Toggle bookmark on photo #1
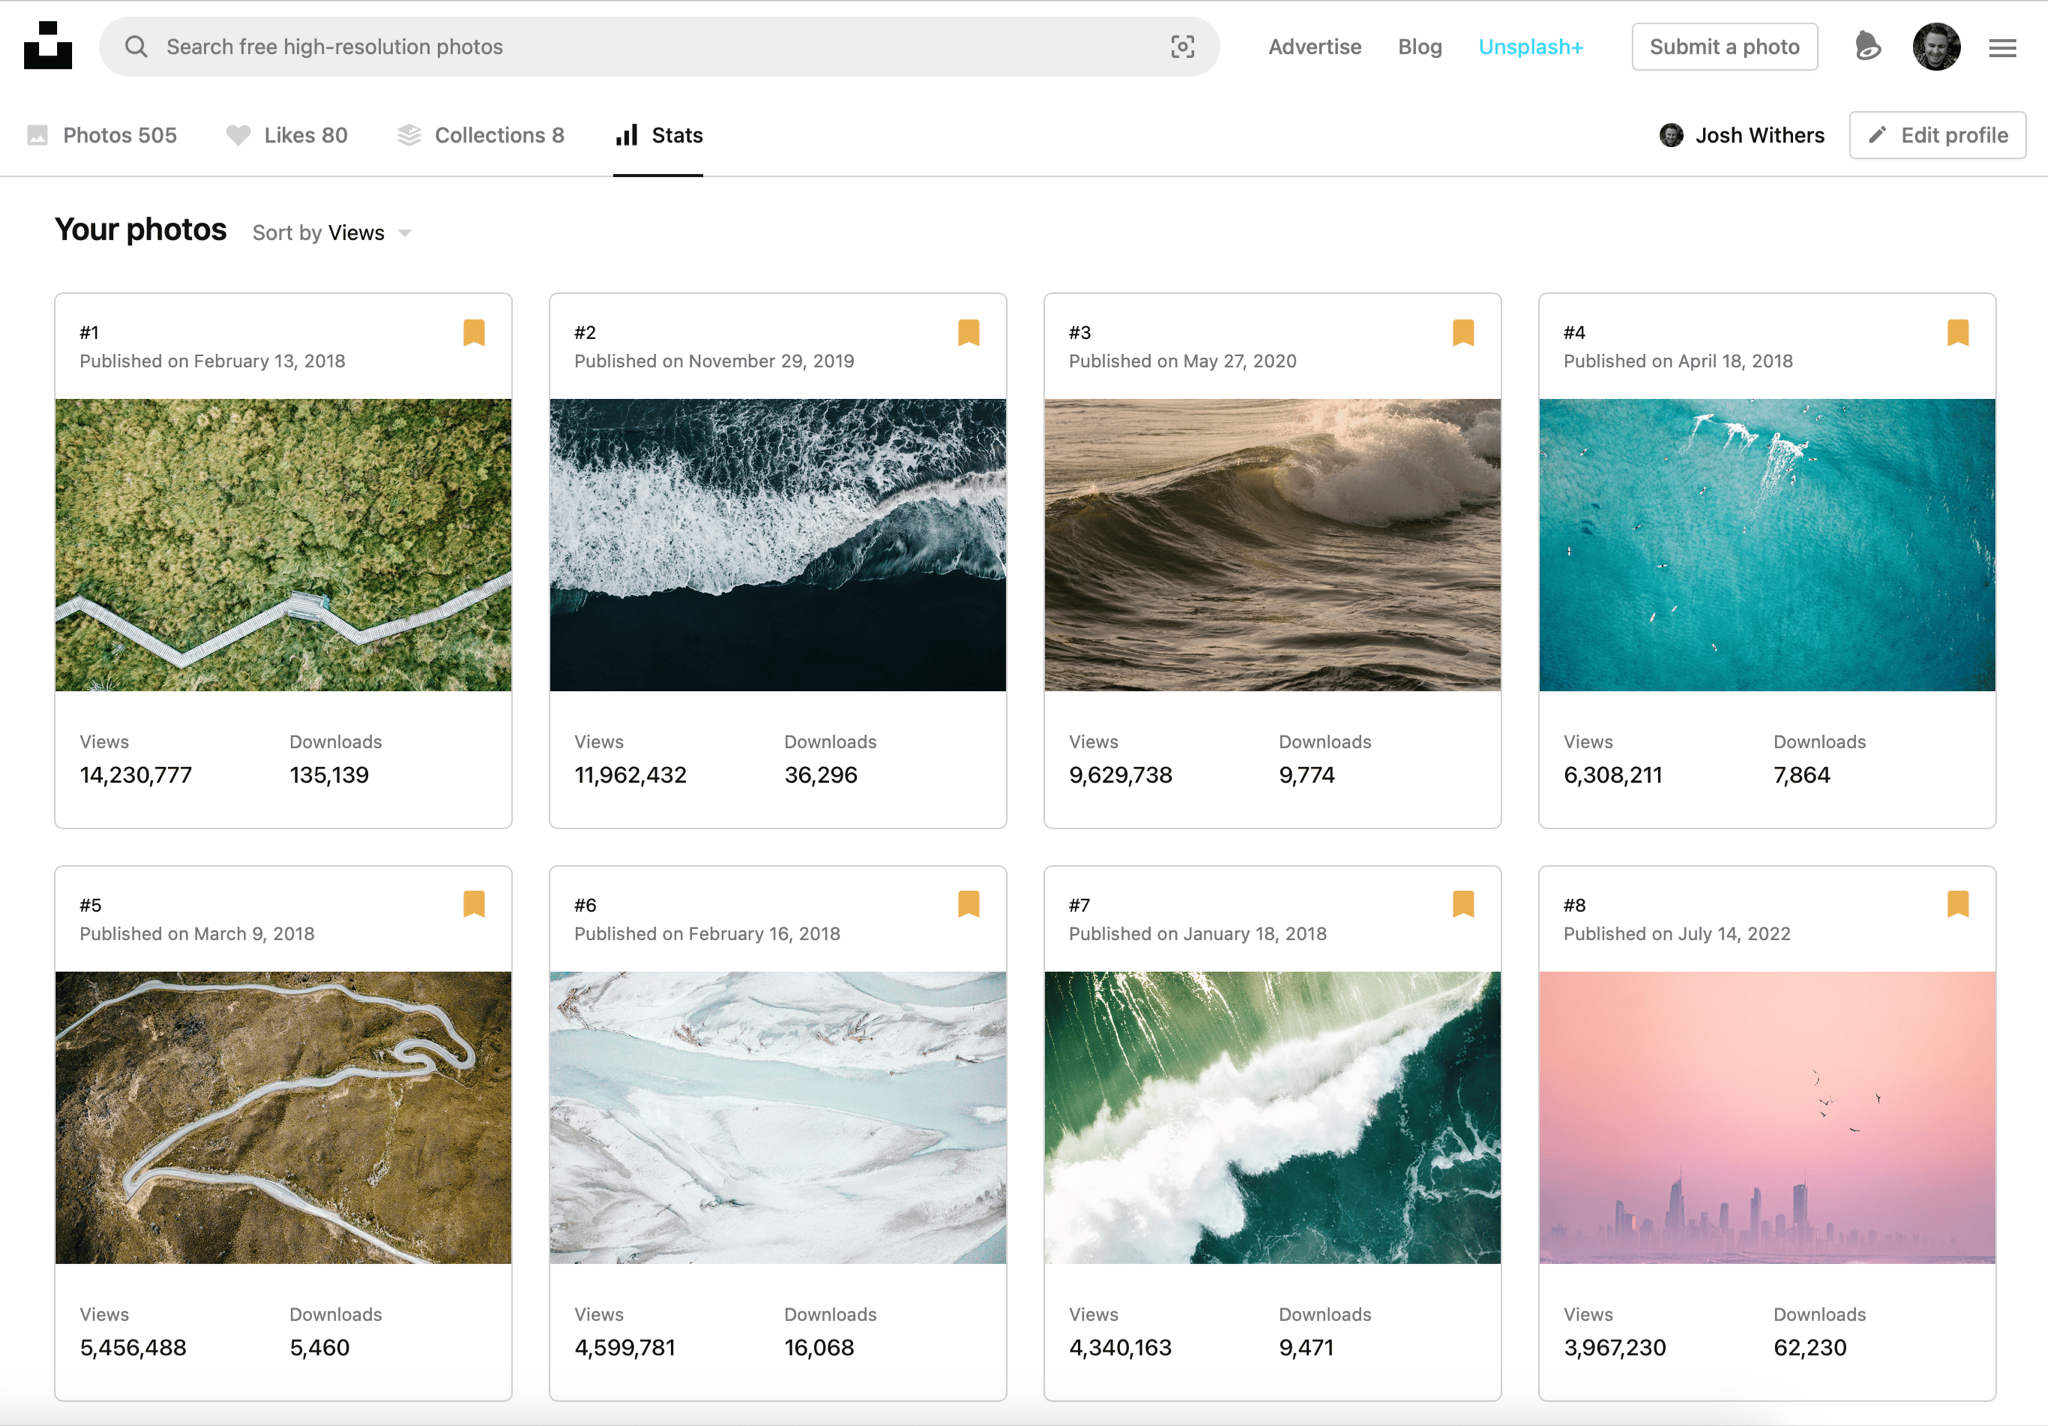The width and height of the screenshot is (2048, 1426). click(474, 333)
